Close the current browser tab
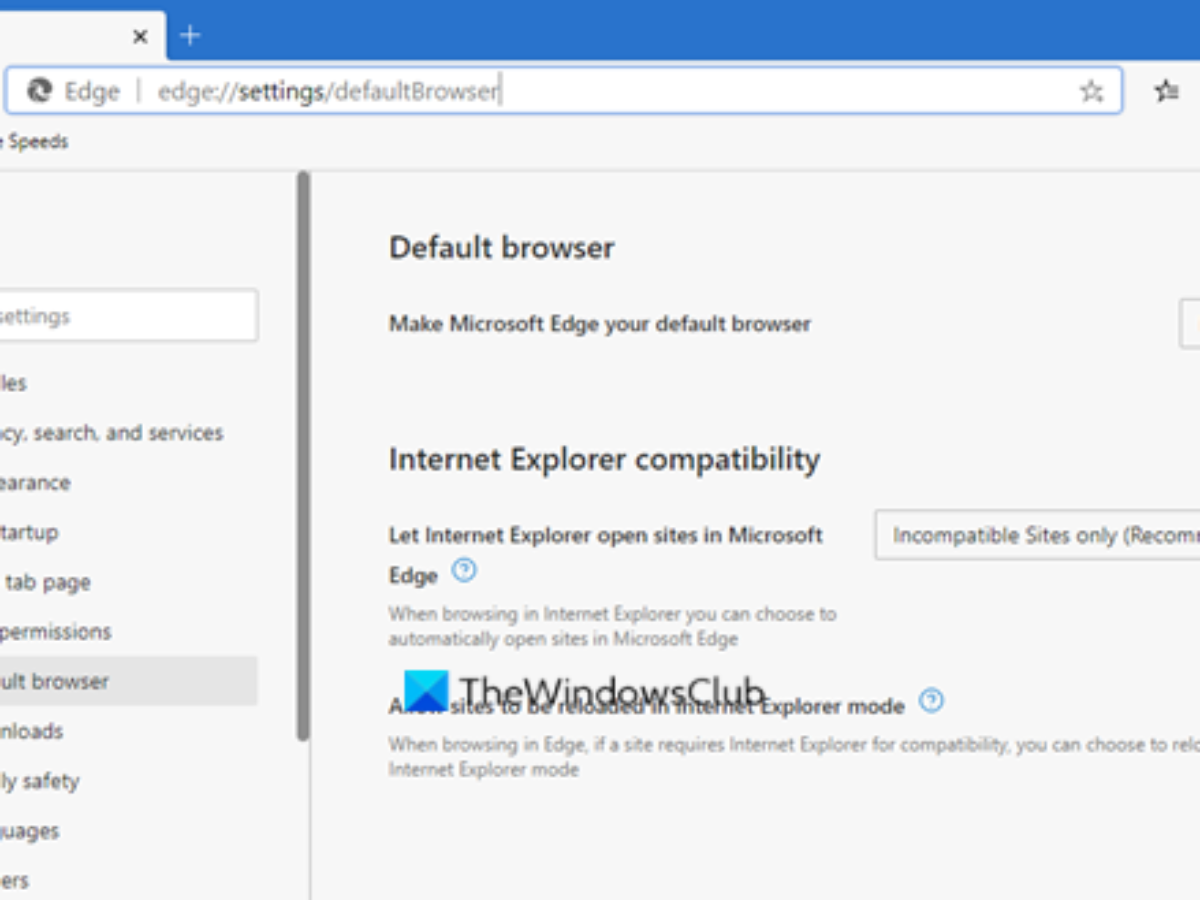This screenshot has height=900, width=1200. 140,37
